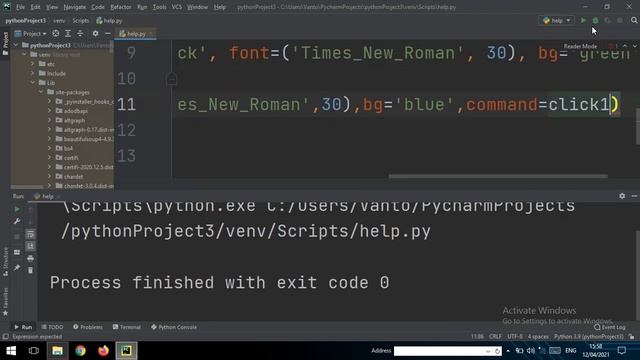
Task: Expand the etc folder
Action: point(33,64)
